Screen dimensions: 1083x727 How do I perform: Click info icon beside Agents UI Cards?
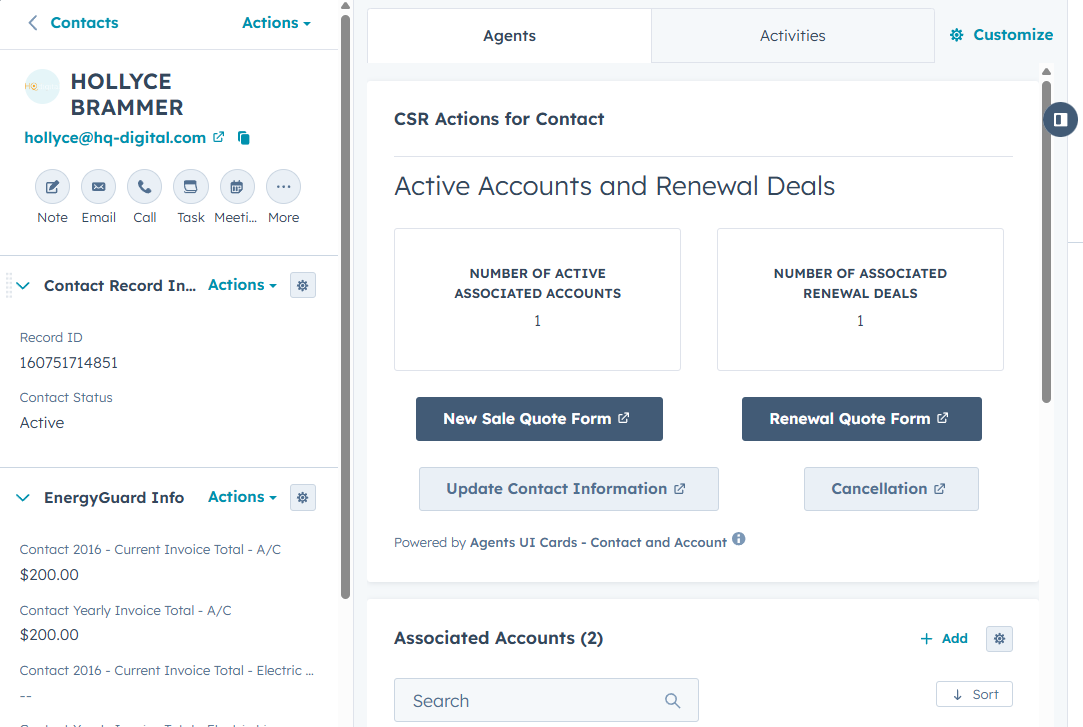[x=739, y=539]
